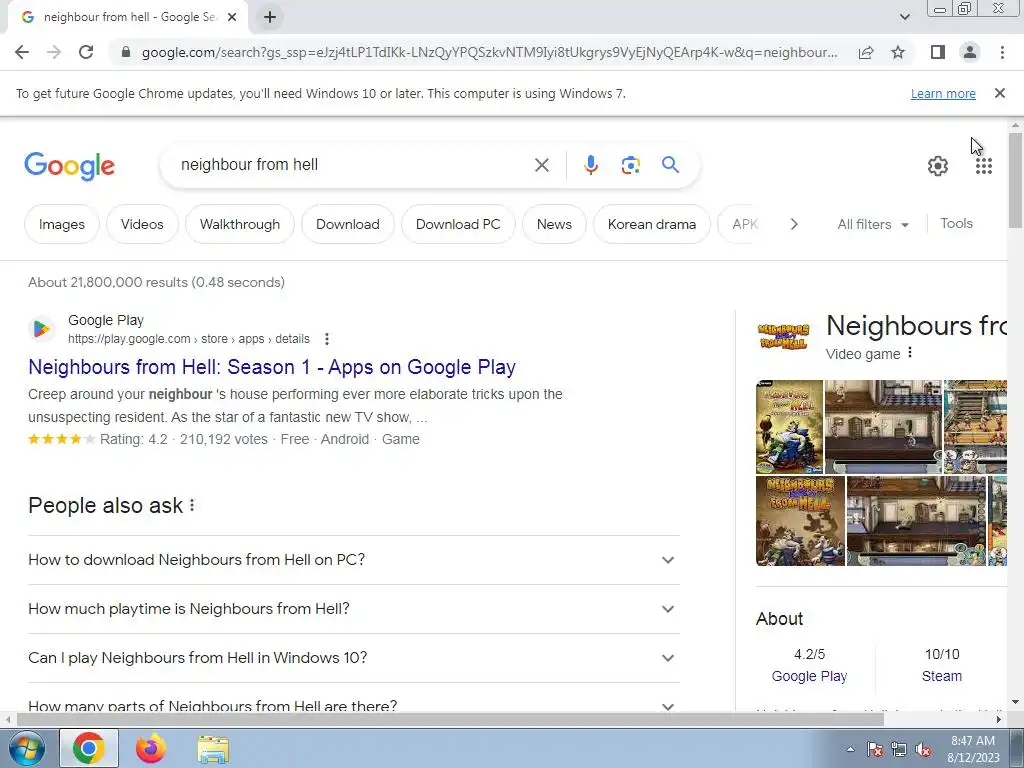
Task: Select the Download filter chip
Action: coord(347,224)
